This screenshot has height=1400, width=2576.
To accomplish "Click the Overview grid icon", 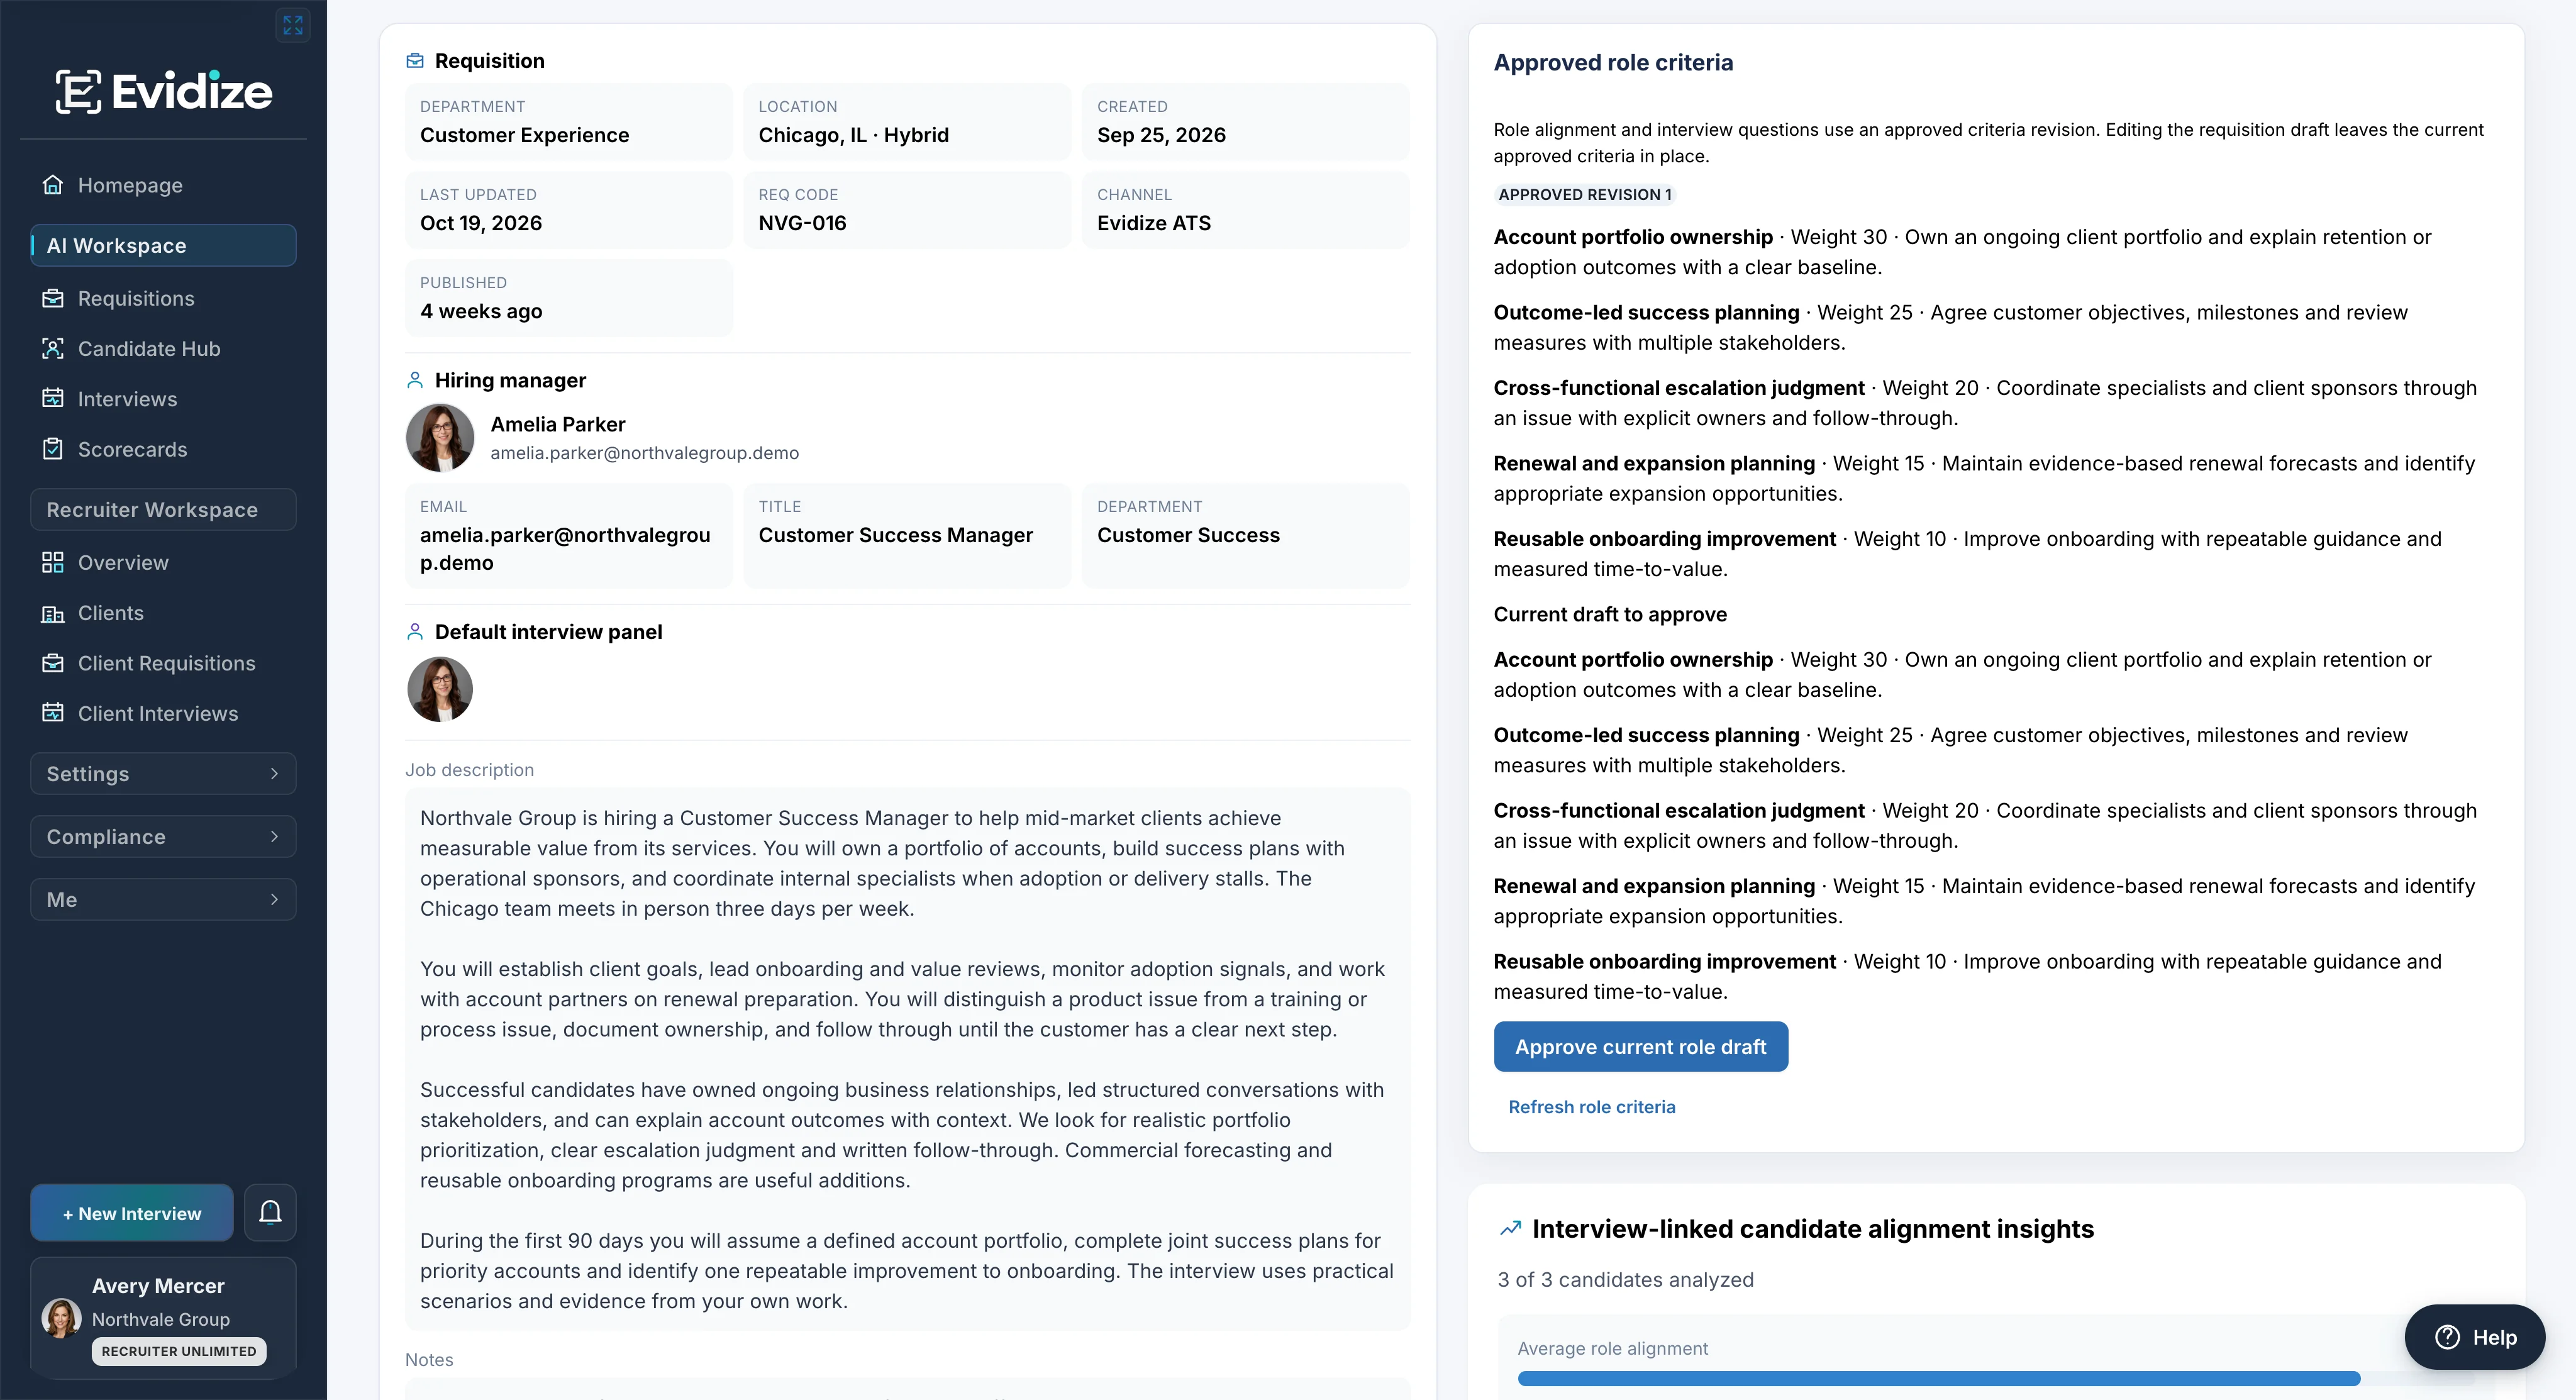I will pyautogui.click(x=53, y=562).
